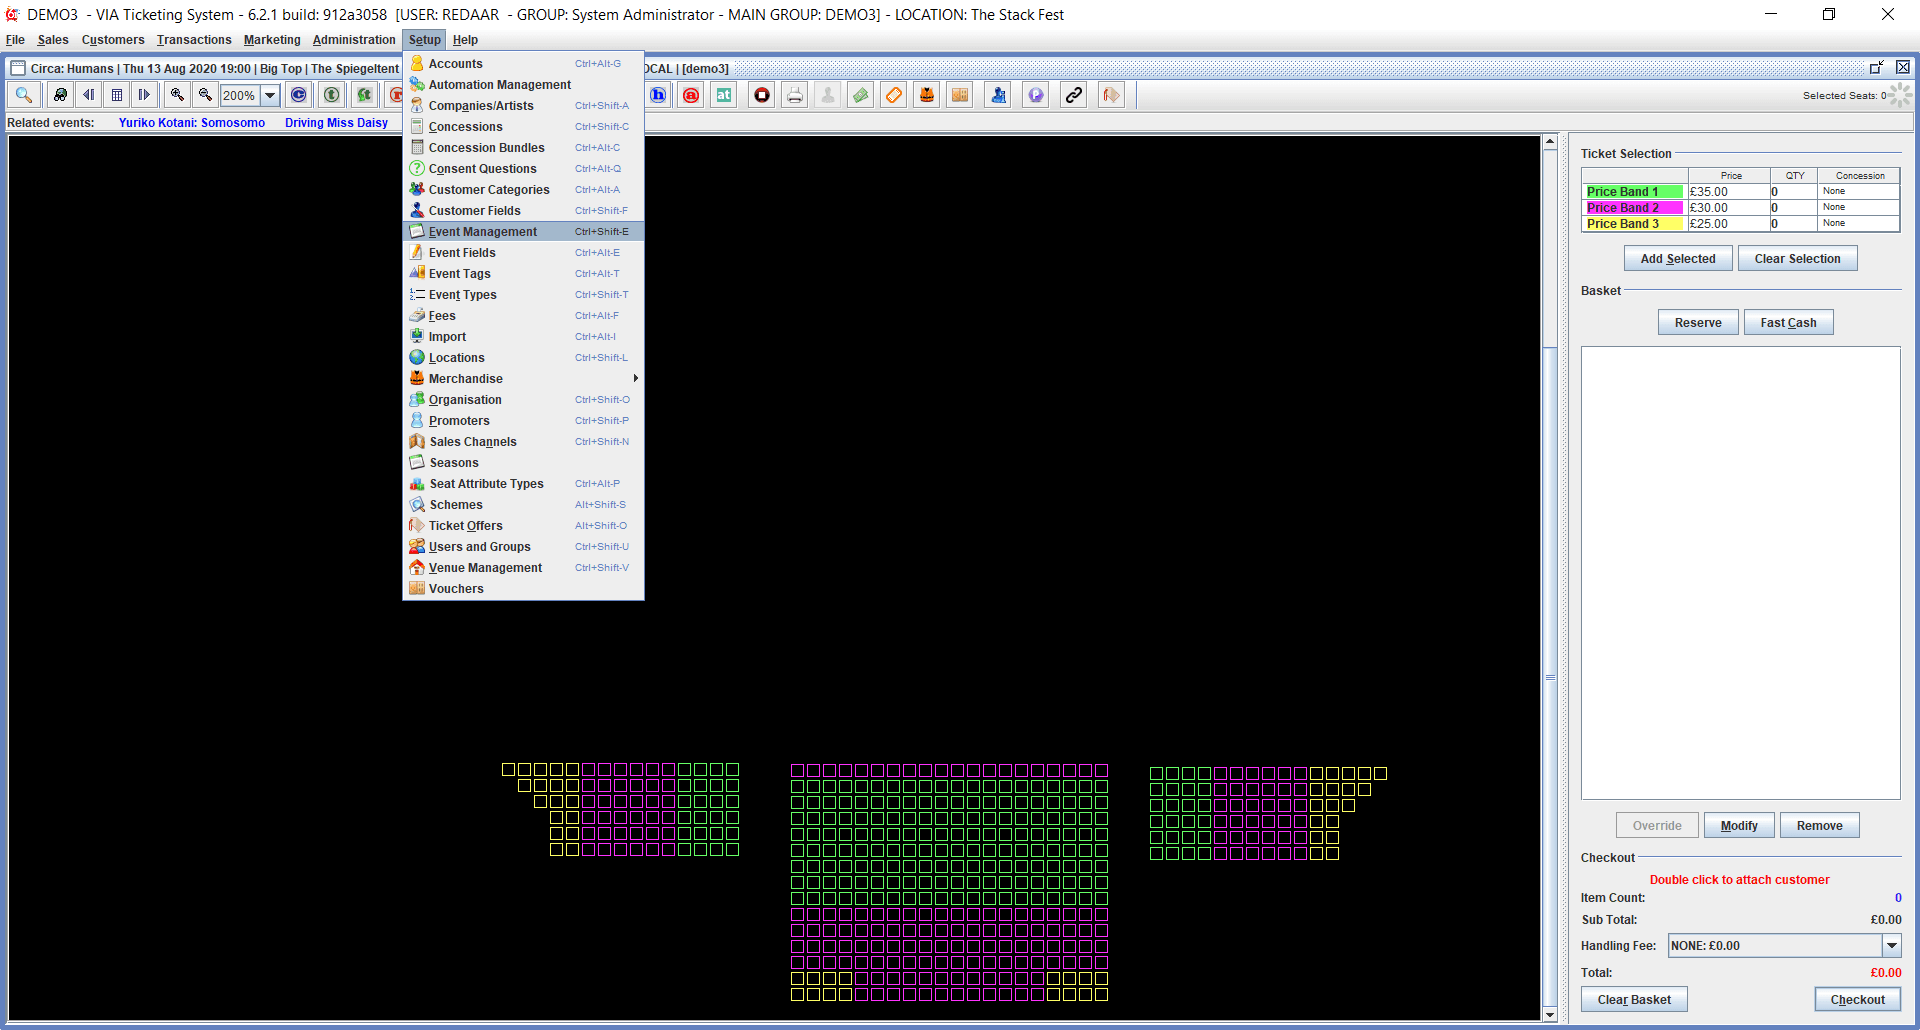Image resolution: width=1920 pixels, height=1030 pixels.
Task: Open Users and Groups menu item
Action: (x=479, y=547)
